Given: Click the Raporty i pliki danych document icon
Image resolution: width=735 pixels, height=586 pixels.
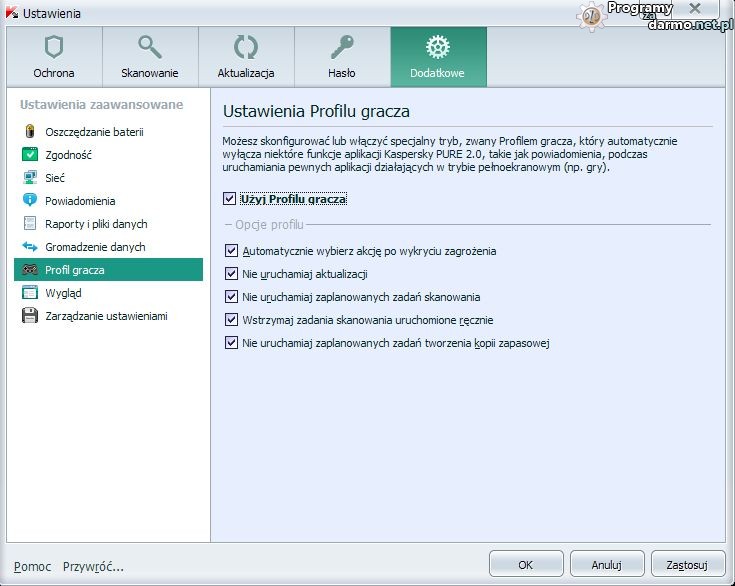Looking at the screenshot, I should [30, 223].
